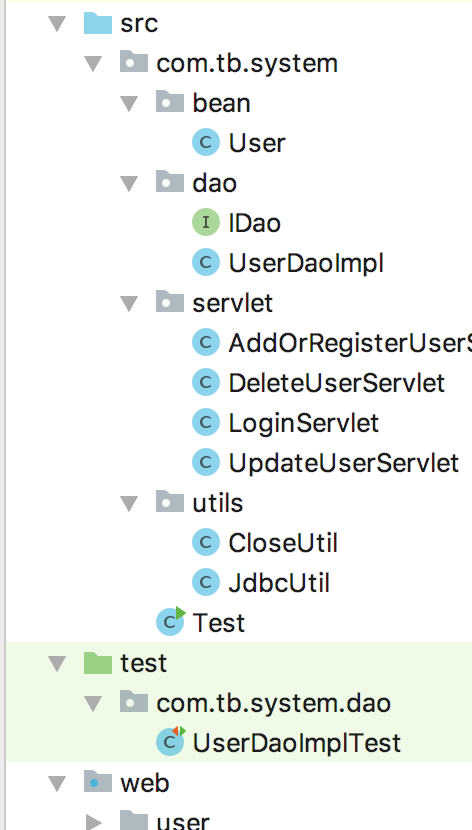Screen dimensions: 472x830
Task: Expand the user folder under web
Action: [x=94, y=822]
